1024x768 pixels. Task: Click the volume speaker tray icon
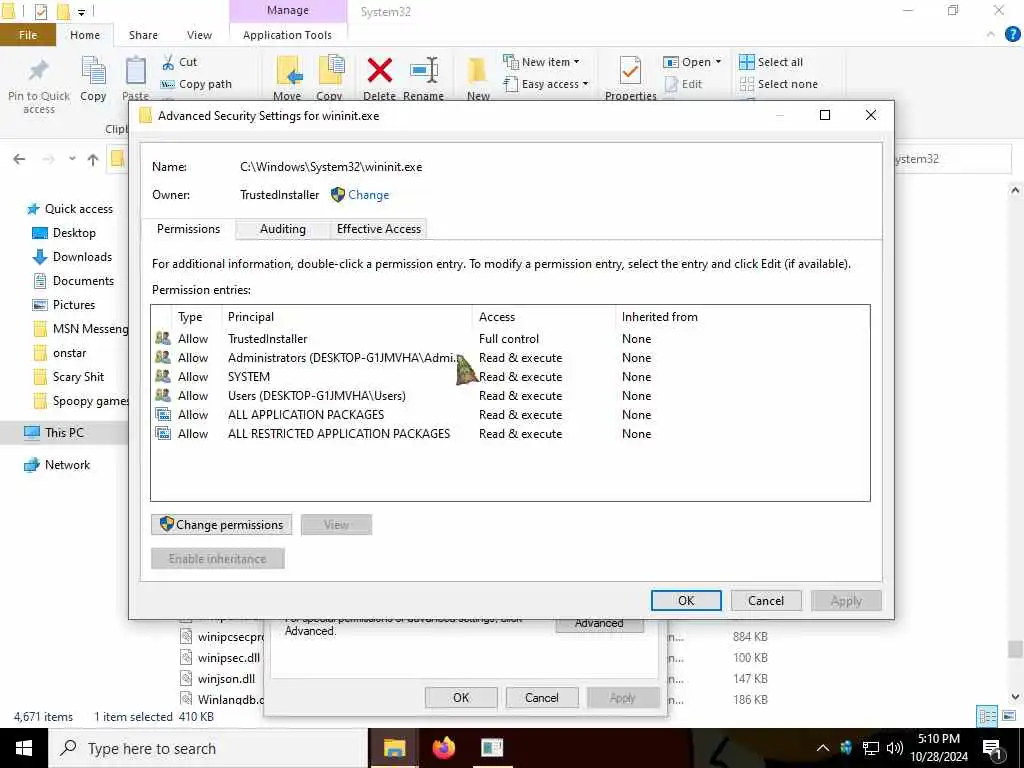[x=895, y=748]
